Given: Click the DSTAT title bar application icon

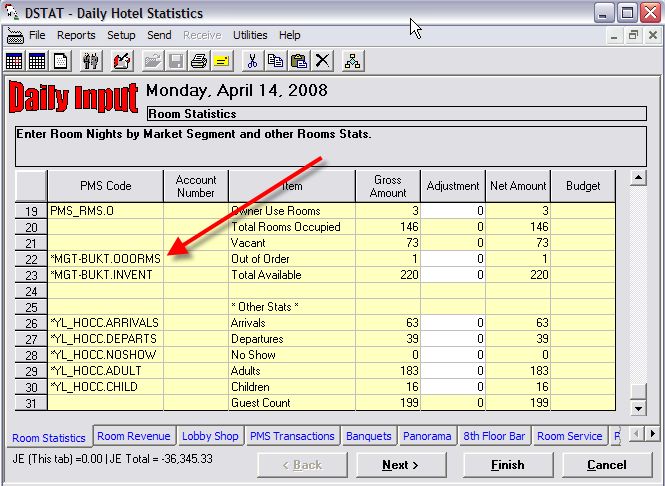Looking at the screenshot, I should pyautogui.click(x=12, y=12).
